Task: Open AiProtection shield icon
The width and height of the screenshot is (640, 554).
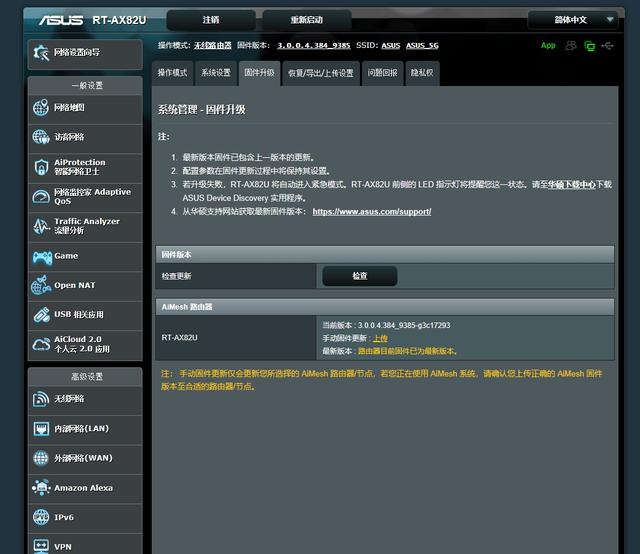Action: coord(41,167)
